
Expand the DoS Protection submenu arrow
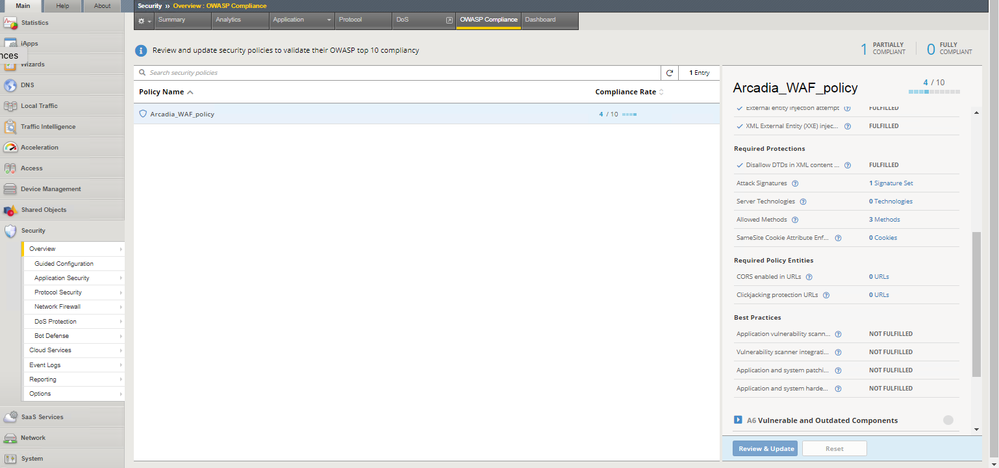(x=120, y=322)
